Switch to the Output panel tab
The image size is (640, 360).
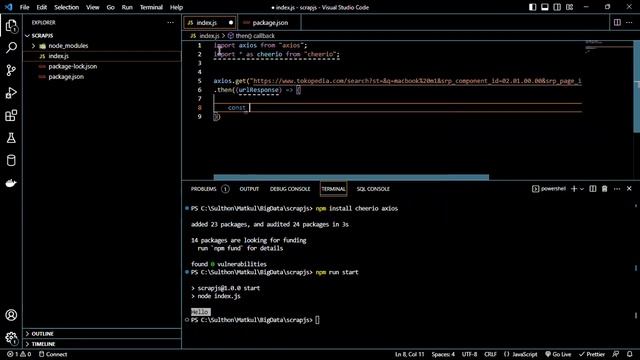(x=249, y=189)
